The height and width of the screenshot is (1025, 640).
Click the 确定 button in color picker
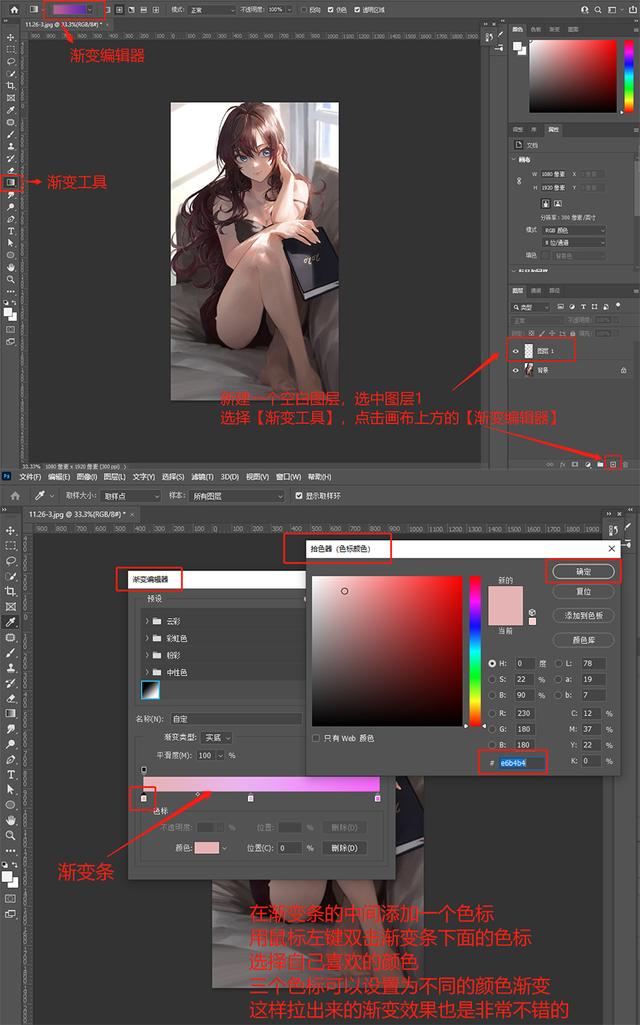coord(583,572)
